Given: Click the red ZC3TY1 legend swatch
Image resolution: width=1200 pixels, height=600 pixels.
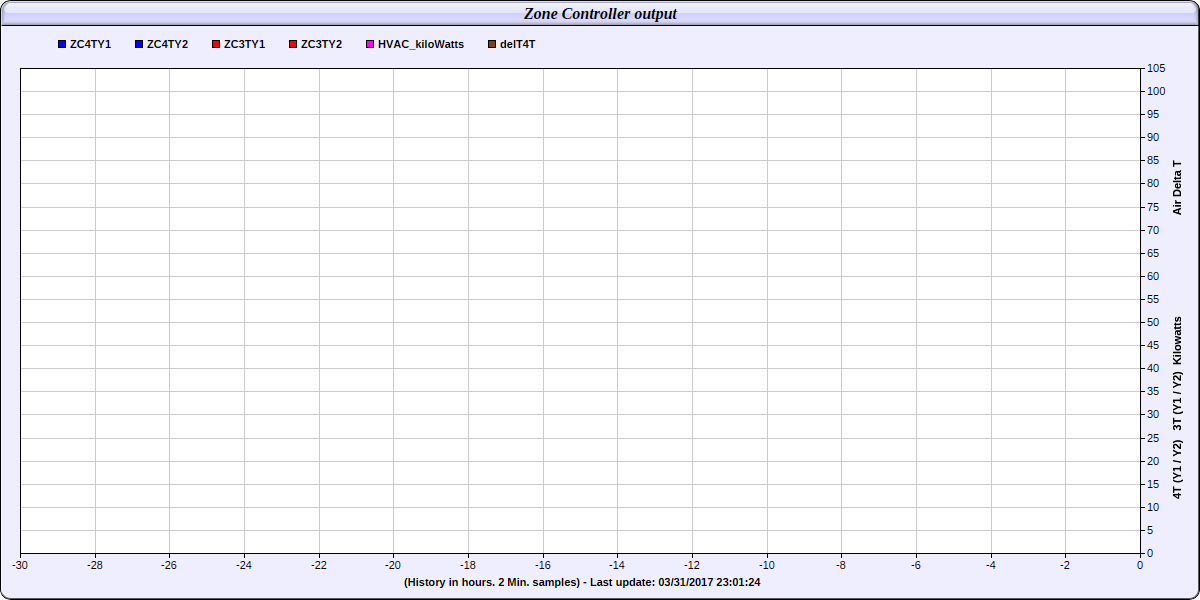Looking at the screenshot, I should coord(215,45).
